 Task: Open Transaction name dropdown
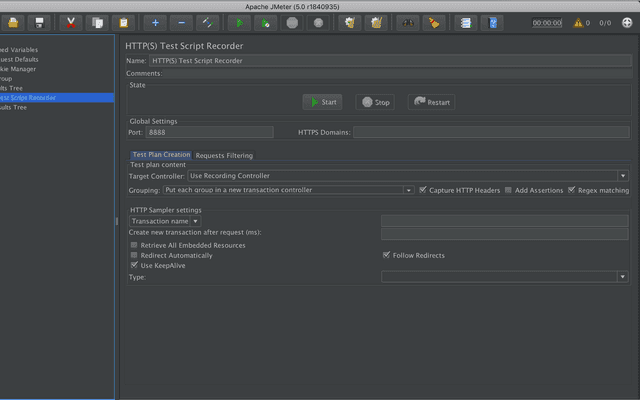196,221
